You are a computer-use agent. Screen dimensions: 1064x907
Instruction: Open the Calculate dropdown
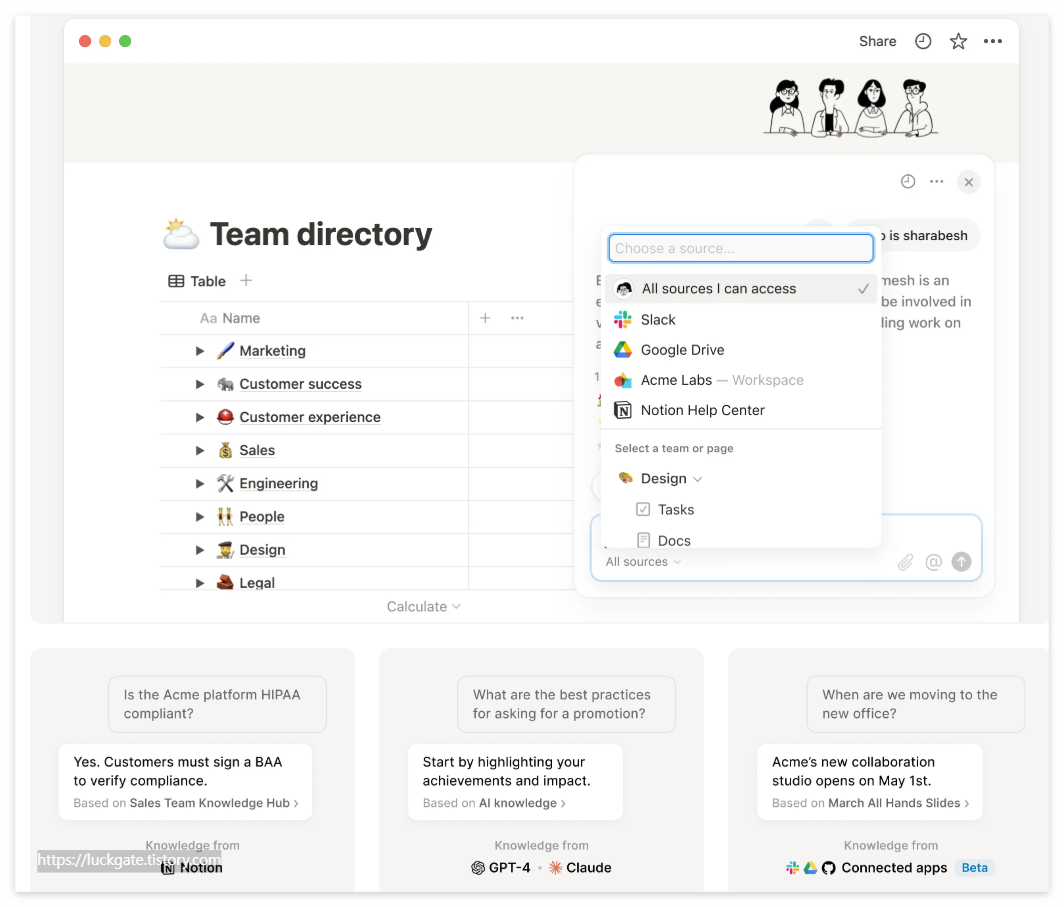pos(423,606)
